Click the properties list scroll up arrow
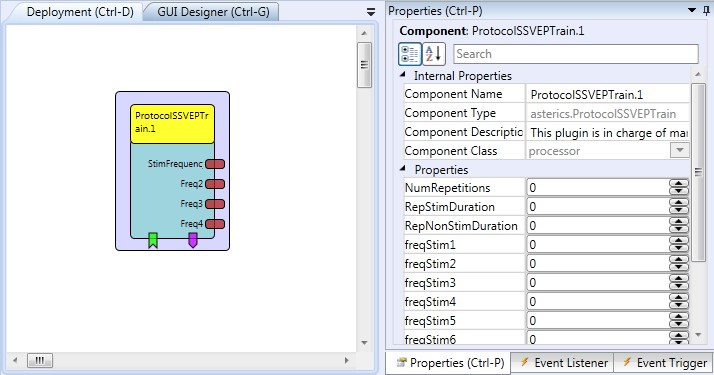The image size is (714, 375). [698, 74]
